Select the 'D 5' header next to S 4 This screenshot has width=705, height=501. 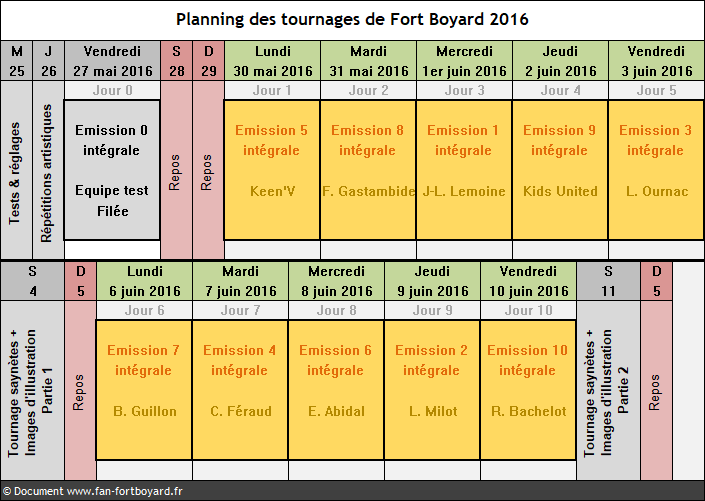tap(80, 281)
